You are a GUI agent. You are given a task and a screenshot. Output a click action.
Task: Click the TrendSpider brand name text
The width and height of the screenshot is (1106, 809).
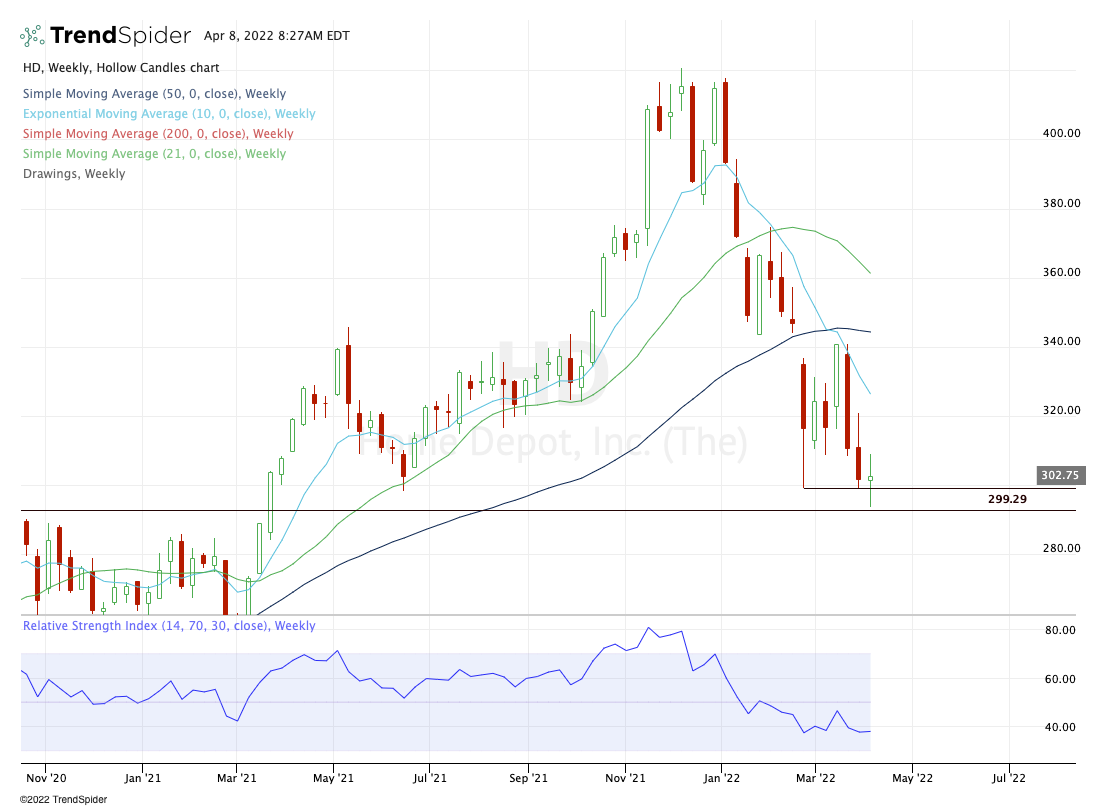[120, 35]
